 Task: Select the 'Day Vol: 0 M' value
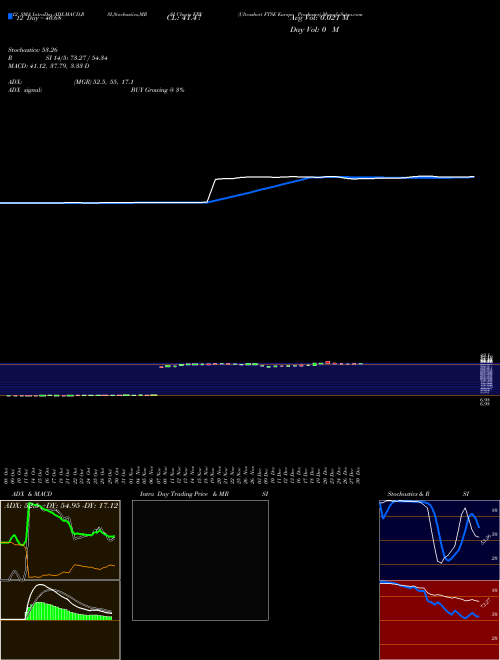pos(314,30)
